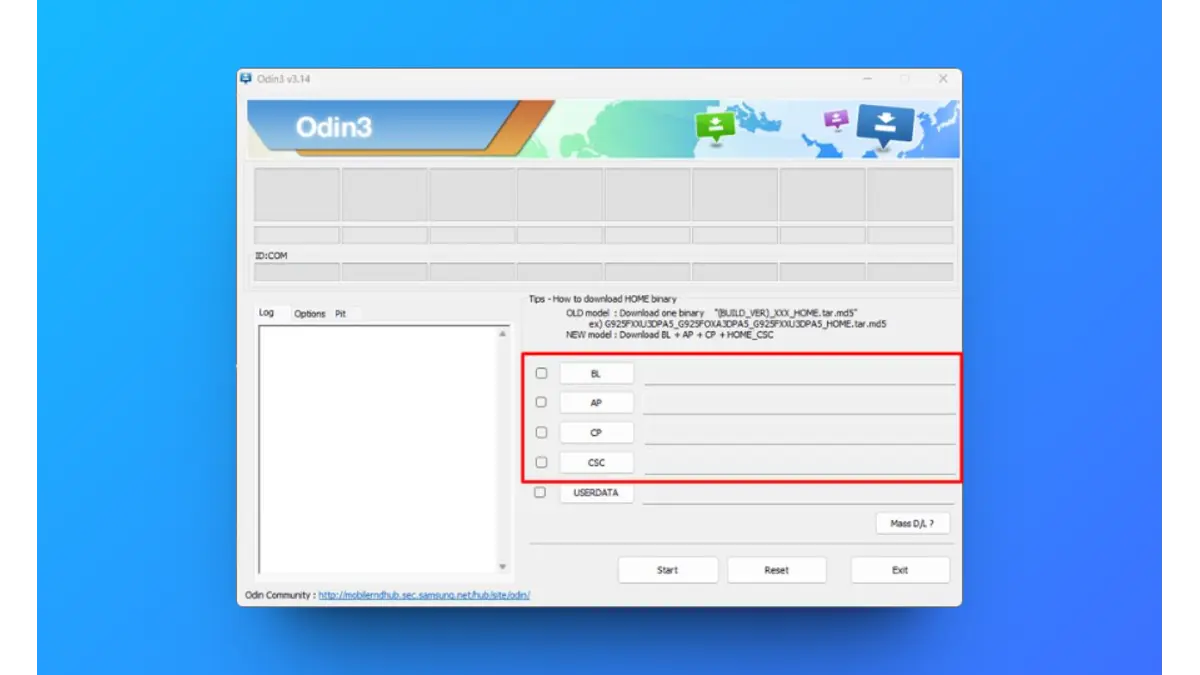Close the Odin3 window
The width and height of the screenshot is (1200, 675).
click(943, 78)
